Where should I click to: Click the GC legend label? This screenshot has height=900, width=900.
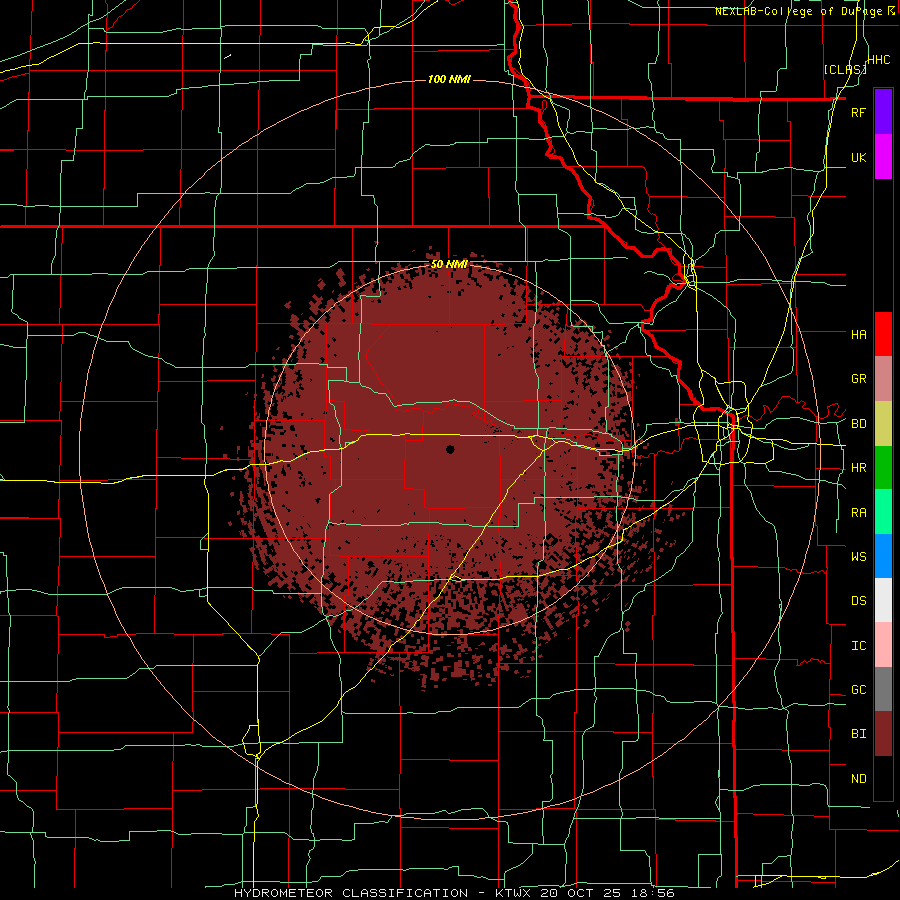pyautogui.click(x=858, y=690)
